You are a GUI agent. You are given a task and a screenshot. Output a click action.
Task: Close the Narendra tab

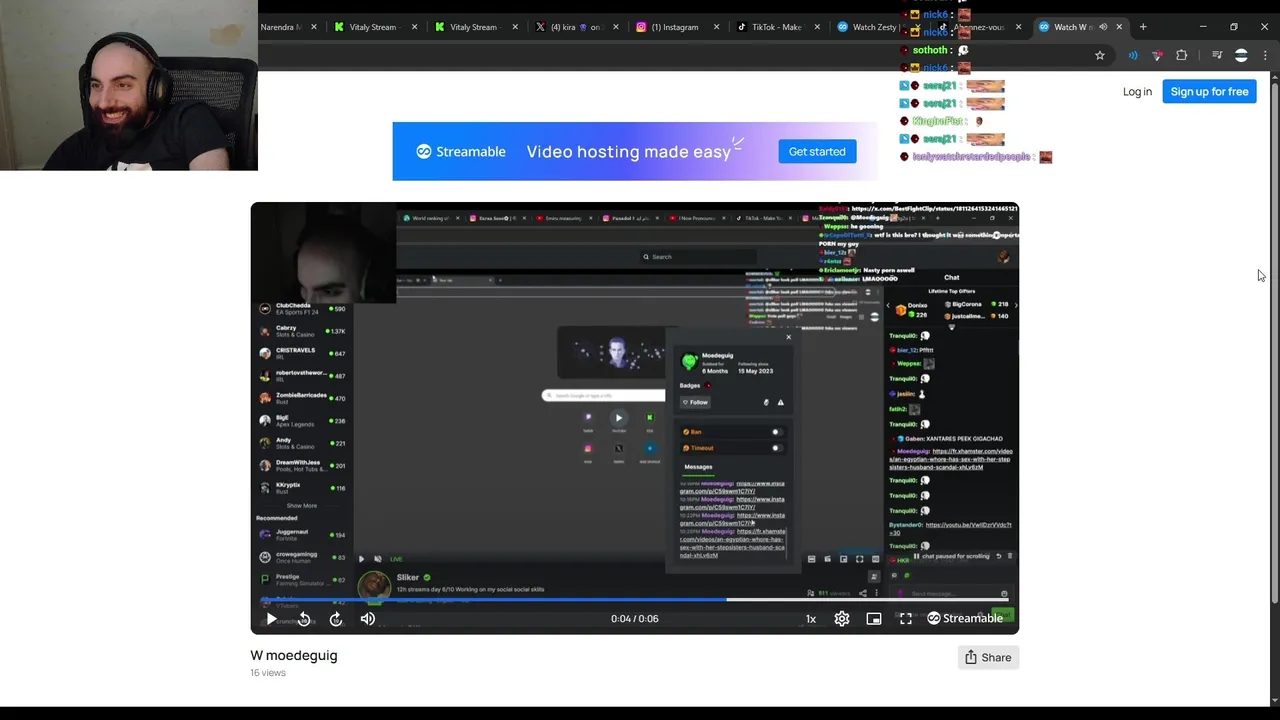(314, 27)
